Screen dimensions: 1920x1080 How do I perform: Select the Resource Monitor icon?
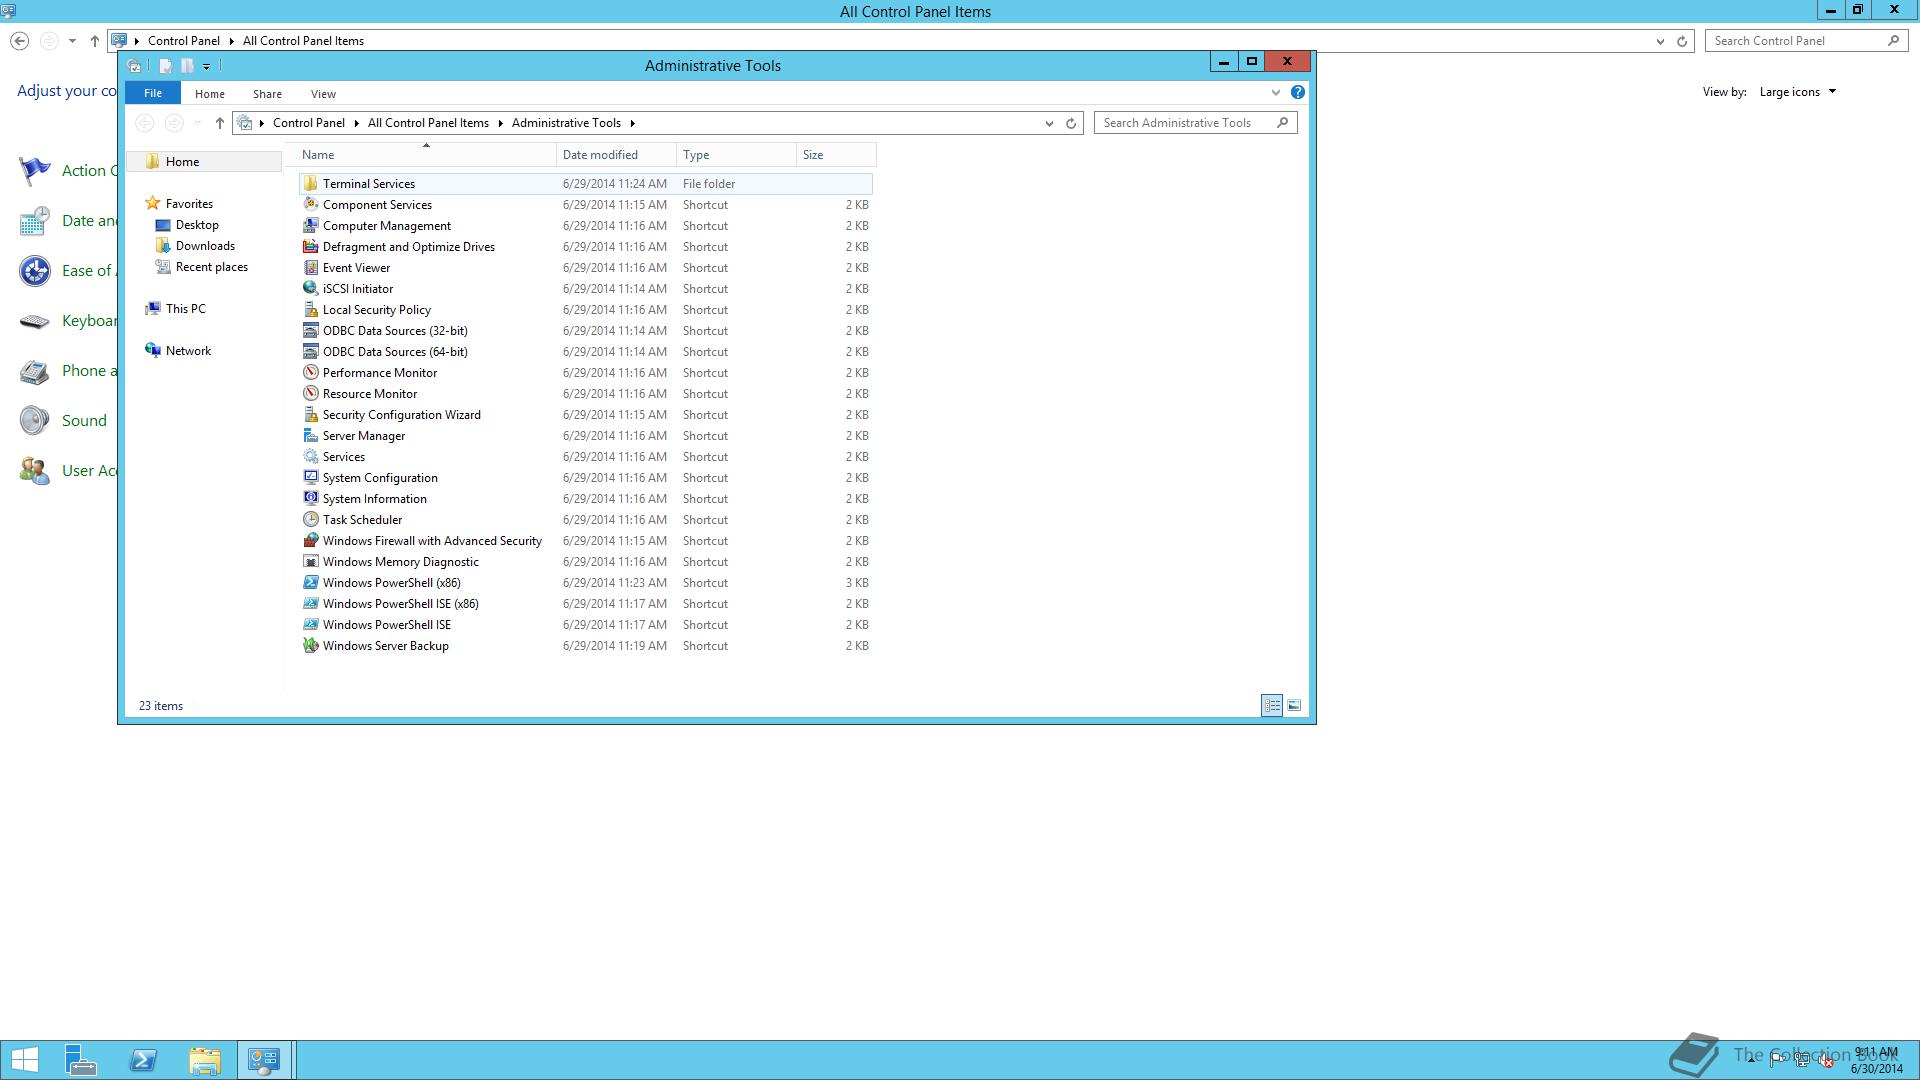tap(311, 393)
